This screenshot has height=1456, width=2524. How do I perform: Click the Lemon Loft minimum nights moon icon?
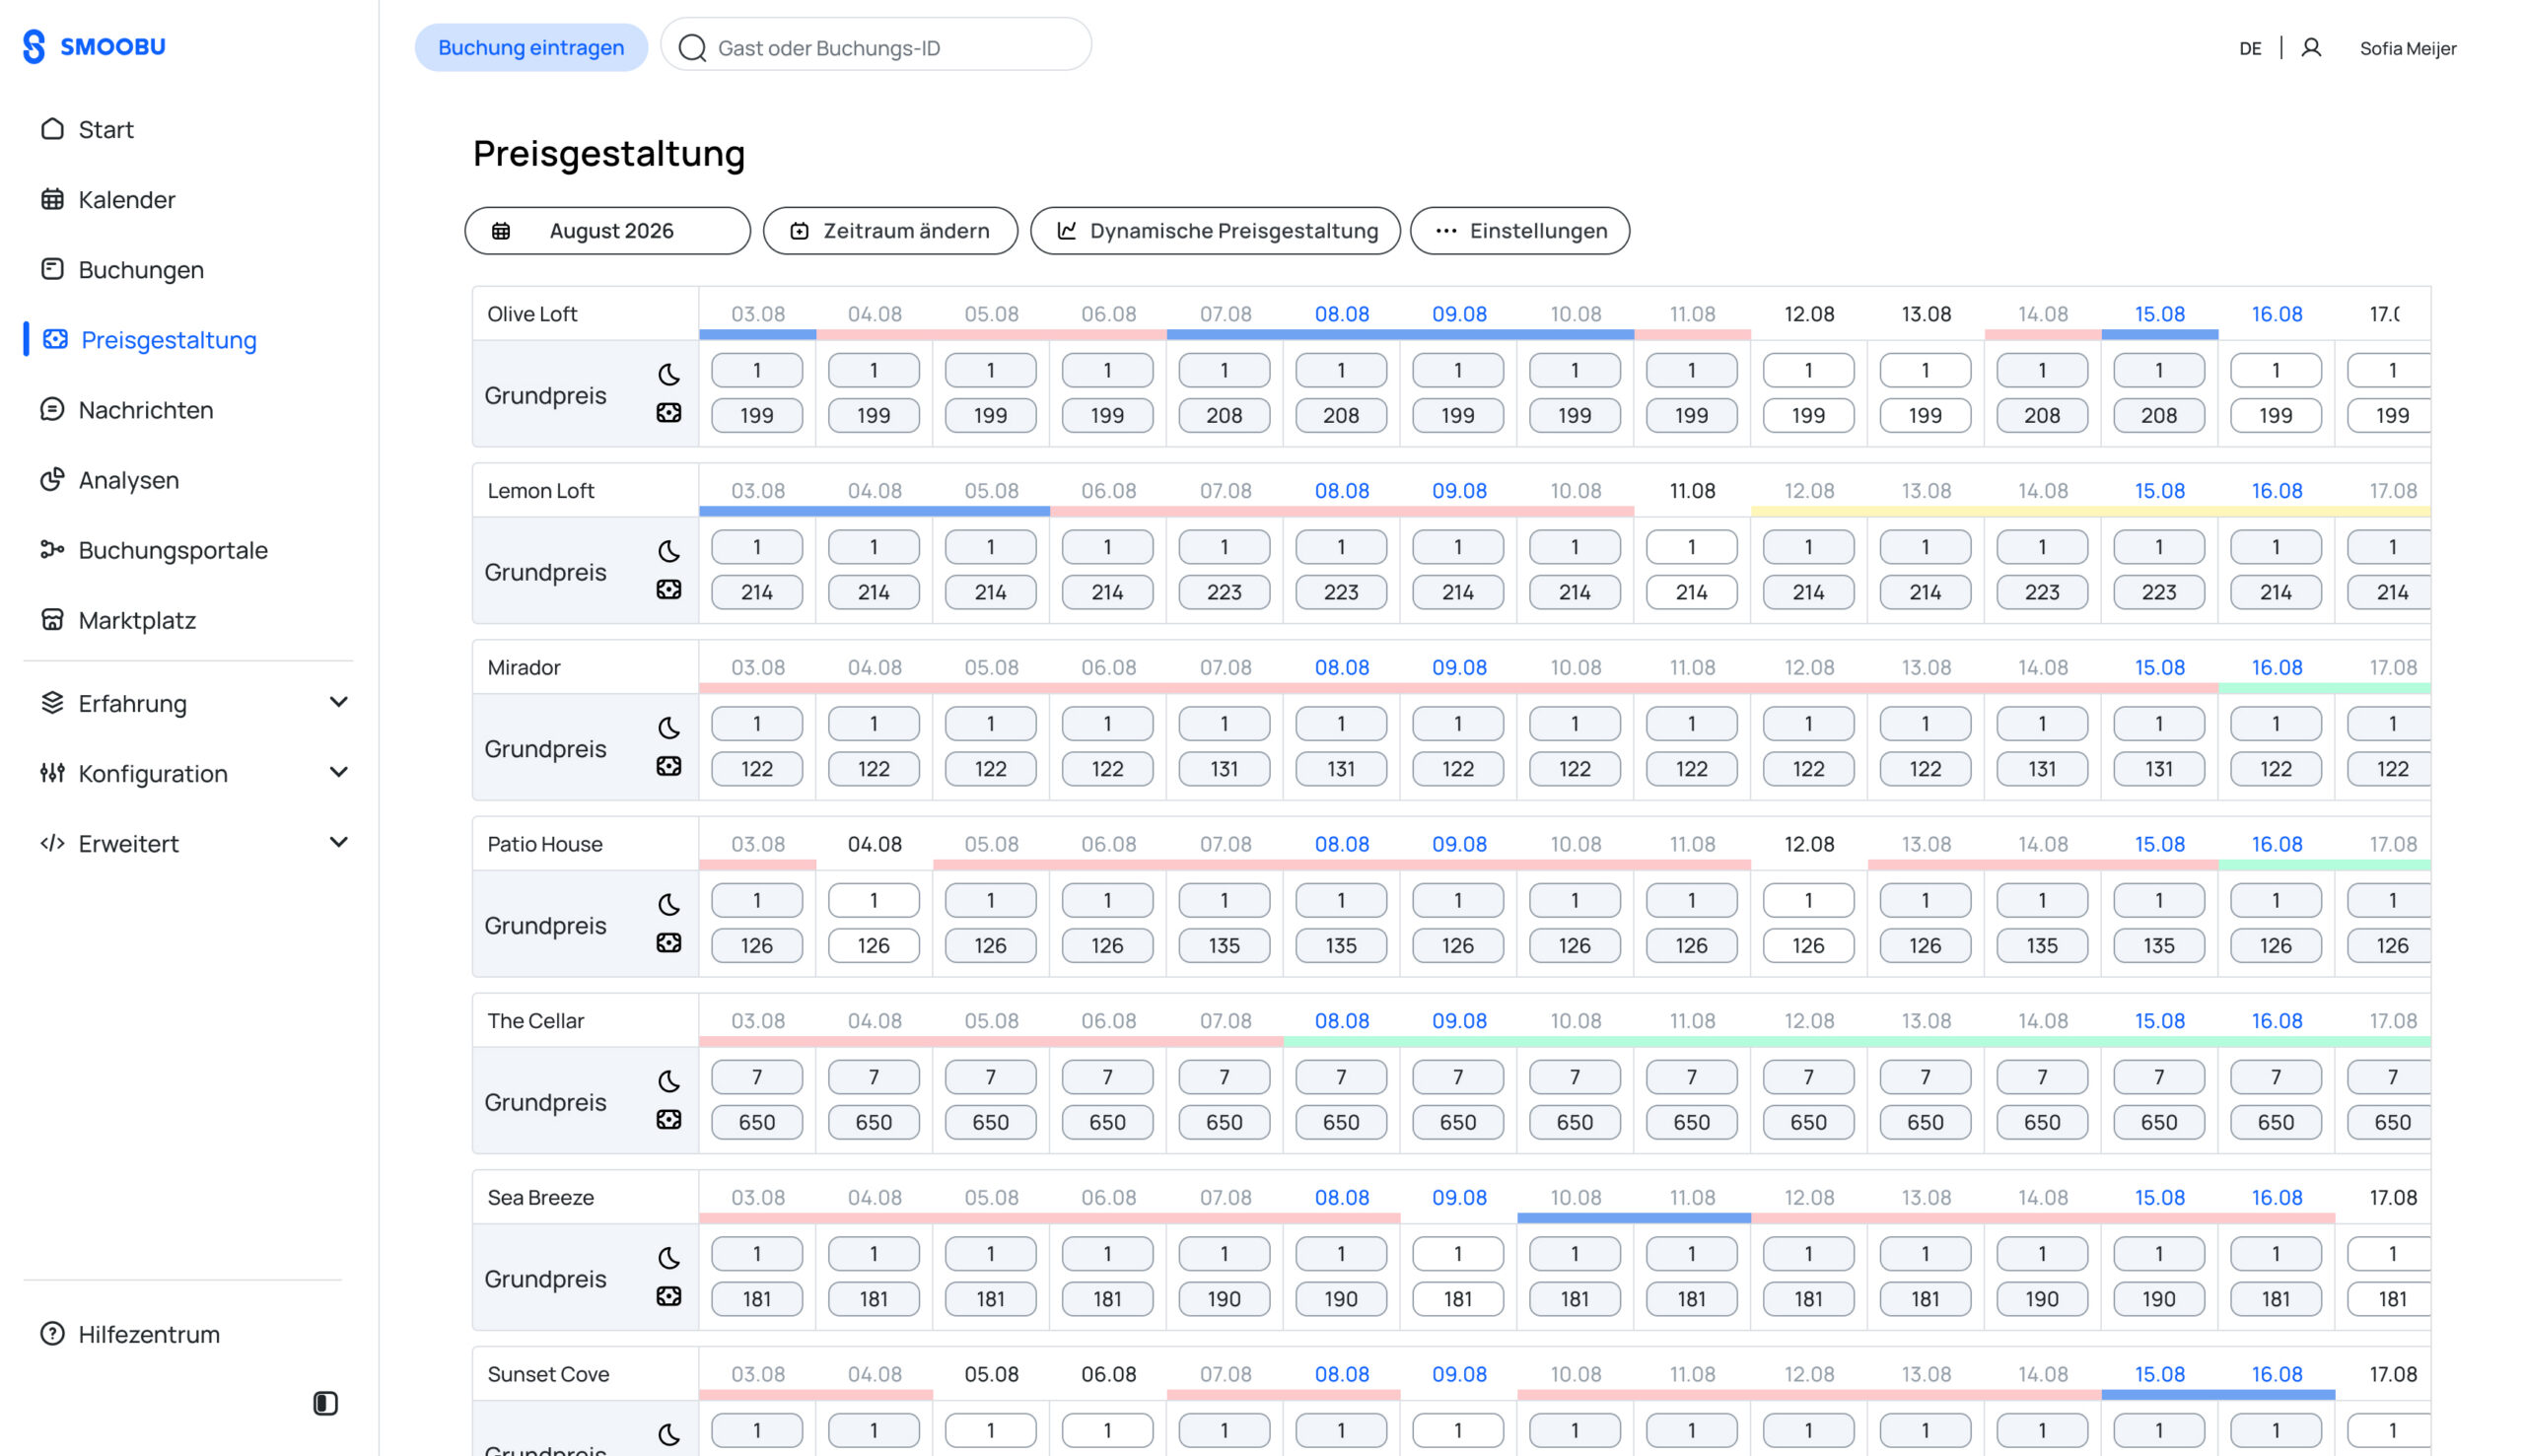(x=669, y=551)
